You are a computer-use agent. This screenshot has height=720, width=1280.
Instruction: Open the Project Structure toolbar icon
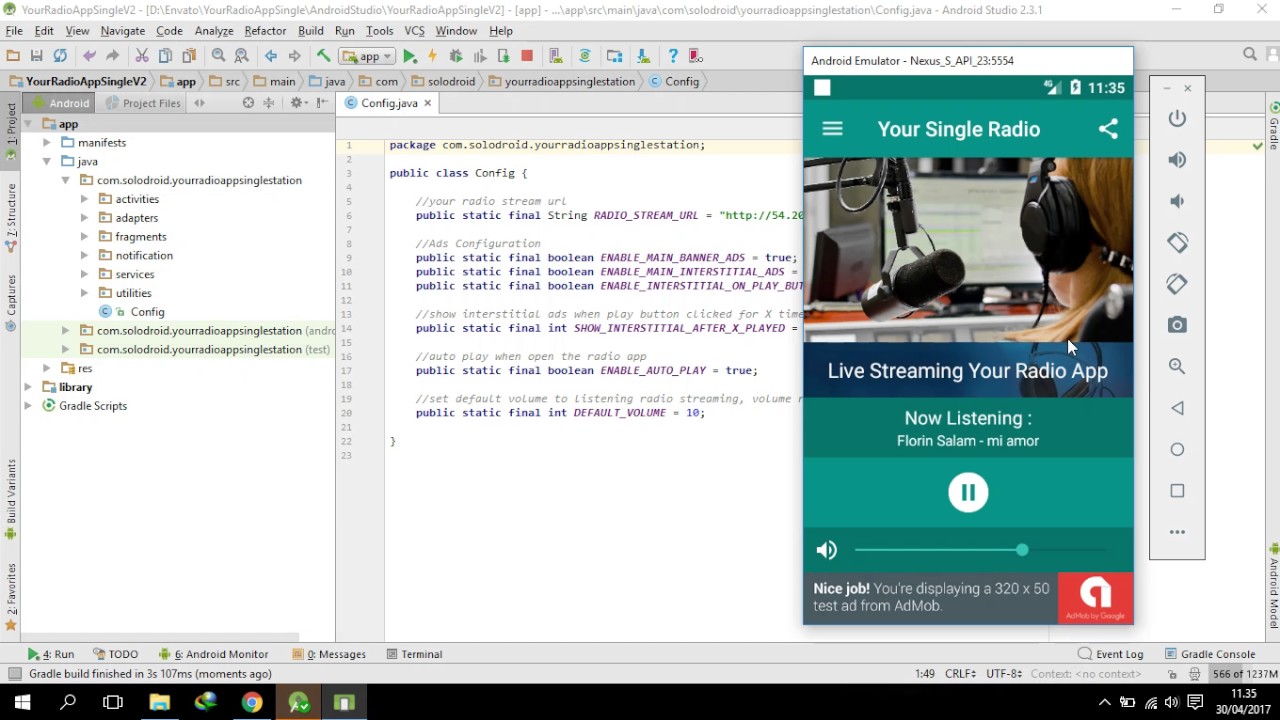615,56
